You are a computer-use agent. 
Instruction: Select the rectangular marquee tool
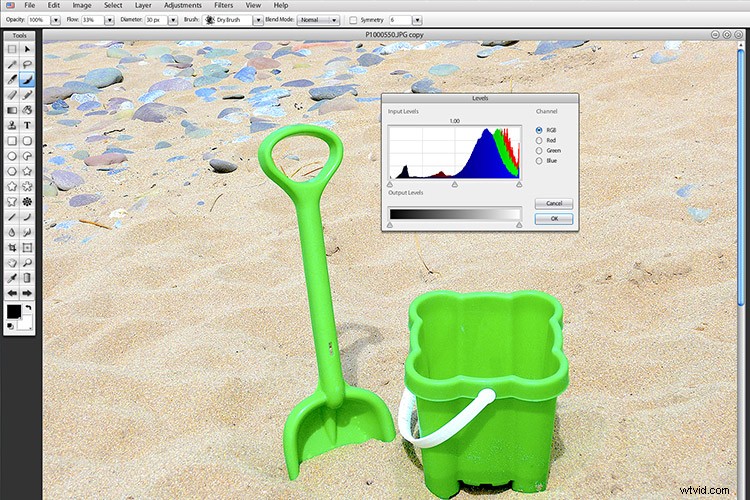(11, 48)
